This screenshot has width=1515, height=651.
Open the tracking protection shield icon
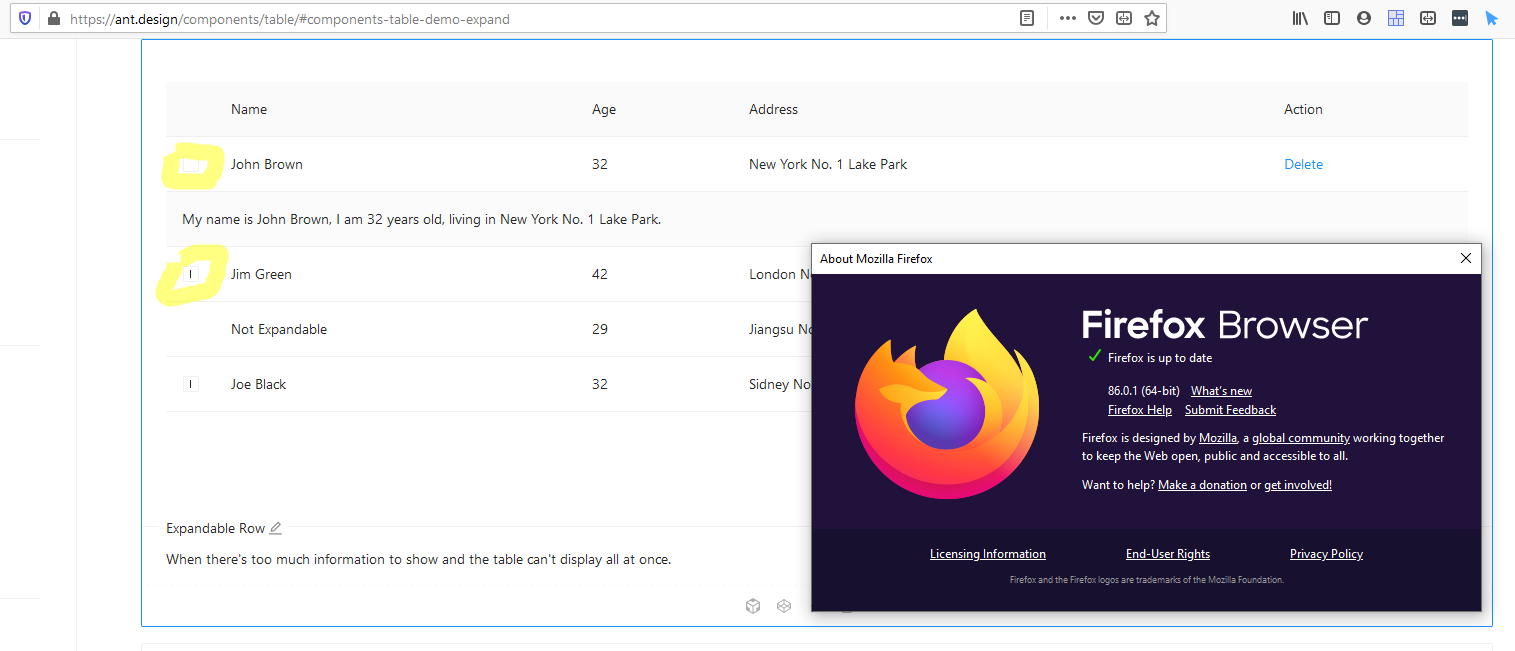pos(25,18)
